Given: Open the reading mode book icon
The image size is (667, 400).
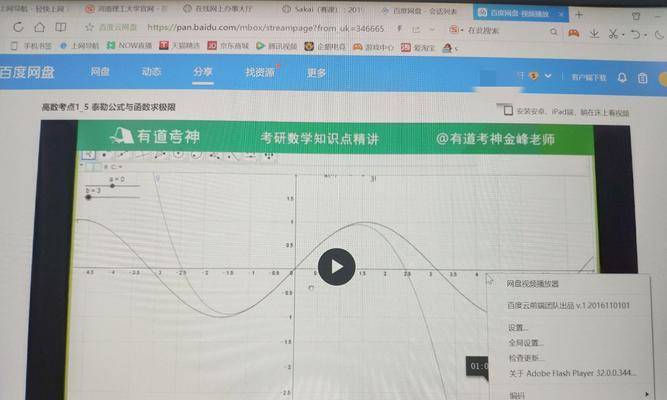Looking at the screenshot, I should click(61, 27).
